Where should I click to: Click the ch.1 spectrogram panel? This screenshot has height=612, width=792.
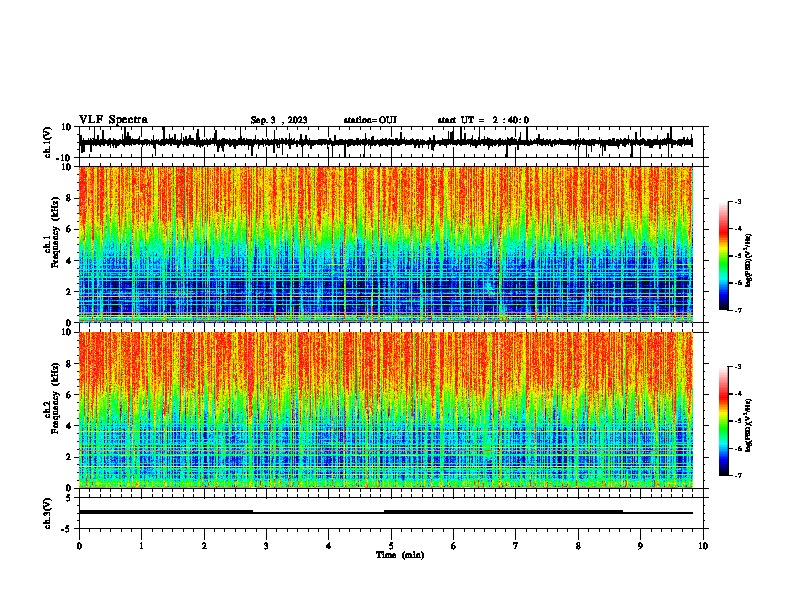tap(386, 244)
